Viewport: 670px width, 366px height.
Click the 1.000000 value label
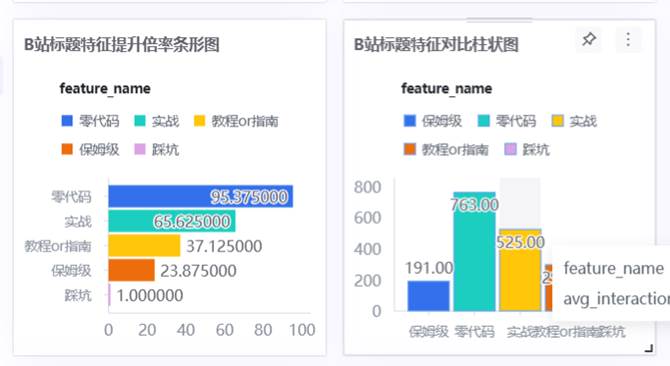click(150, 296)
